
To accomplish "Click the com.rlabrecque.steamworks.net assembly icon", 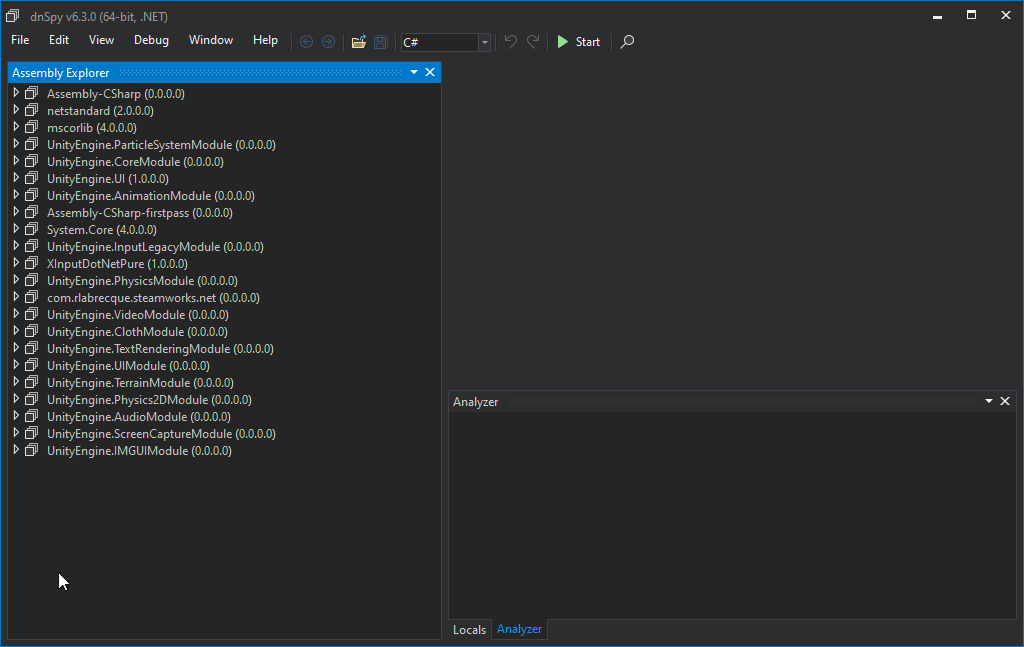I will pyautogui.click(x=31, y=297).
